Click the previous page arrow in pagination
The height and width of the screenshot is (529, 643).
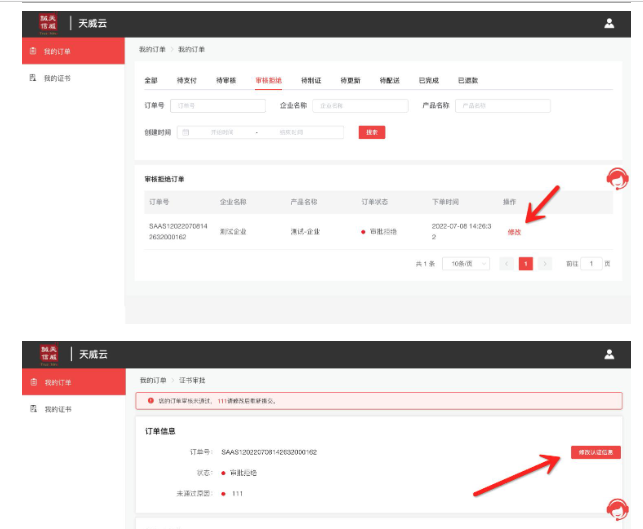pyautogui.click(x=506, y=263)
